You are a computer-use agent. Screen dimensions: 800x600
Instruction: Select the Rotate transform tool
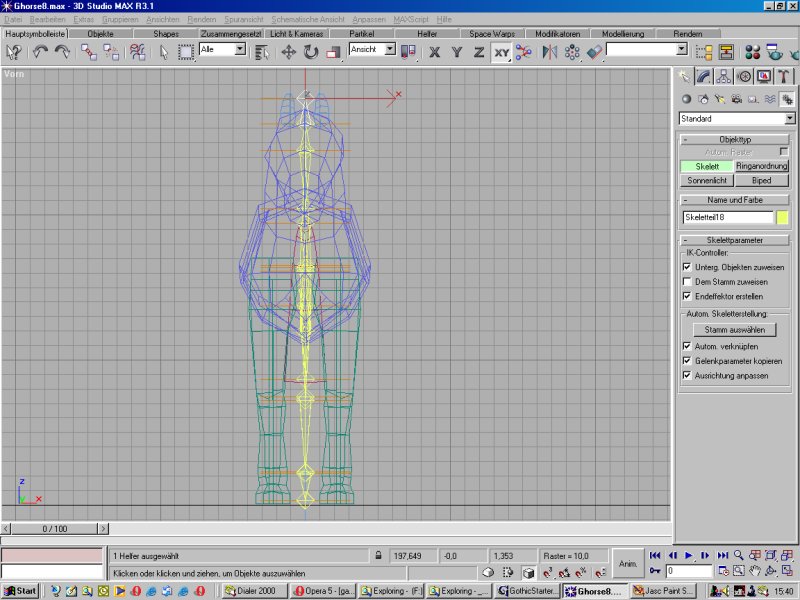311,51
